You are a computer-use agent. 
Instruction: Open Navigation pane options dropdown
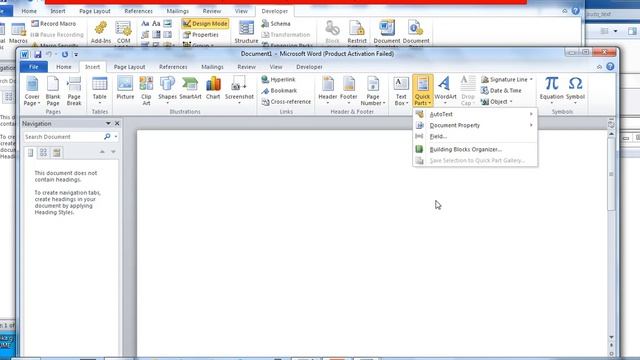point(108,123)
